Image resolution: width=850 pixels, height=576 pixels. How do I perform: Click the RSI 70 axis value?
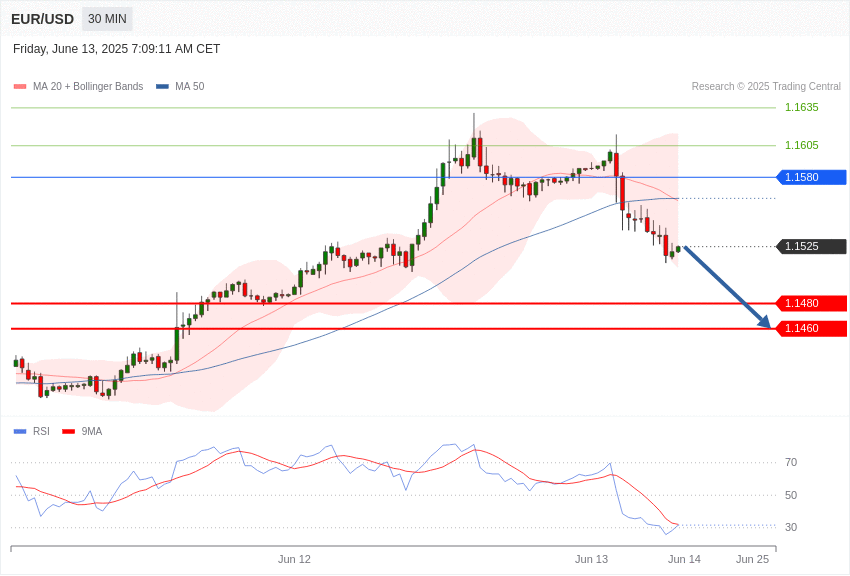pyautogui.click(x=791, y=462)
